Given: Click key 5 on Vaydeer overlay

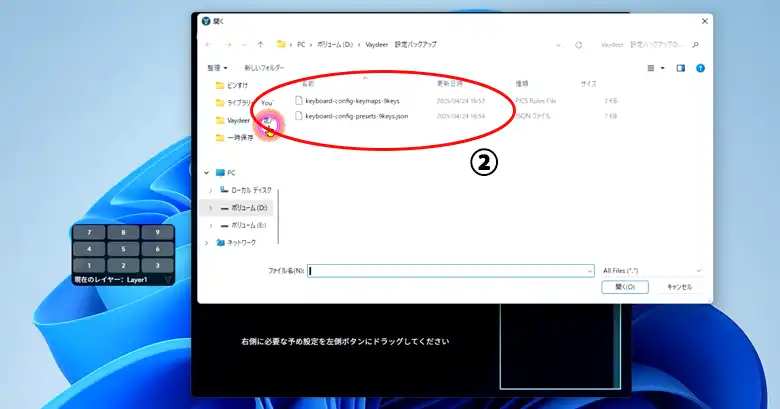Looking at the screenshot, I should coord(123,249).
